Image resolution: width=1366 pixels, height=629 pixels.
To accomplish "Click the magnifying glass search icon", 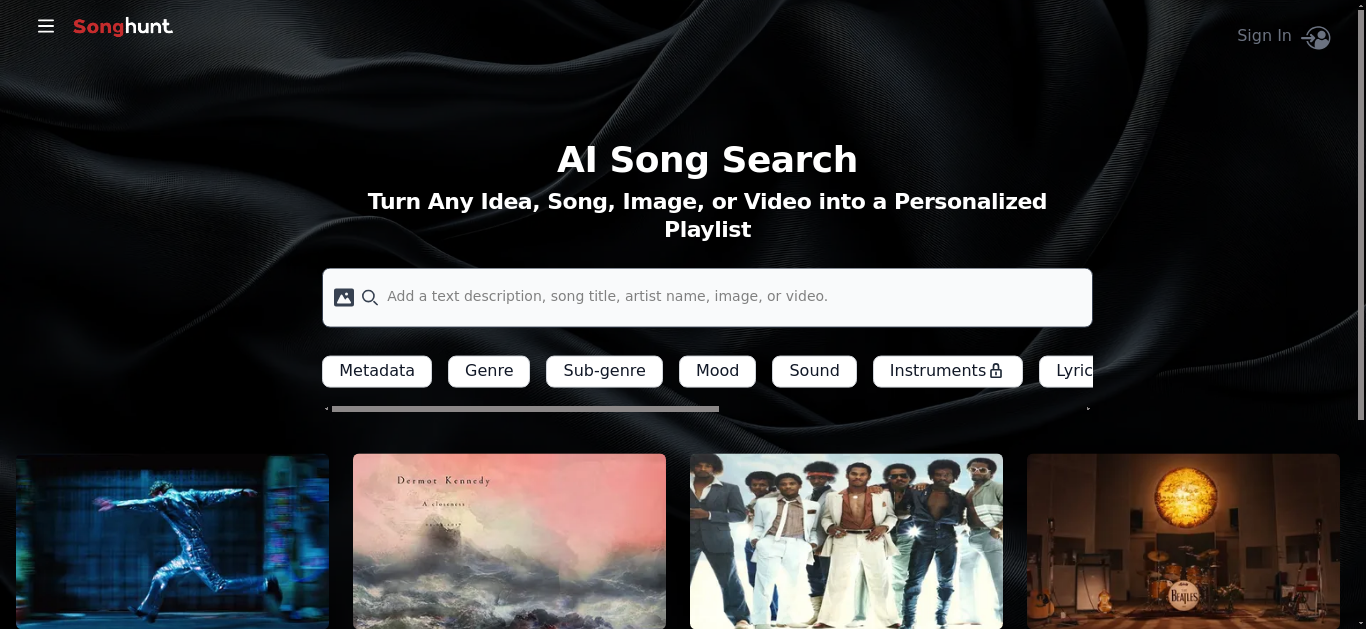I will (370, 297).
